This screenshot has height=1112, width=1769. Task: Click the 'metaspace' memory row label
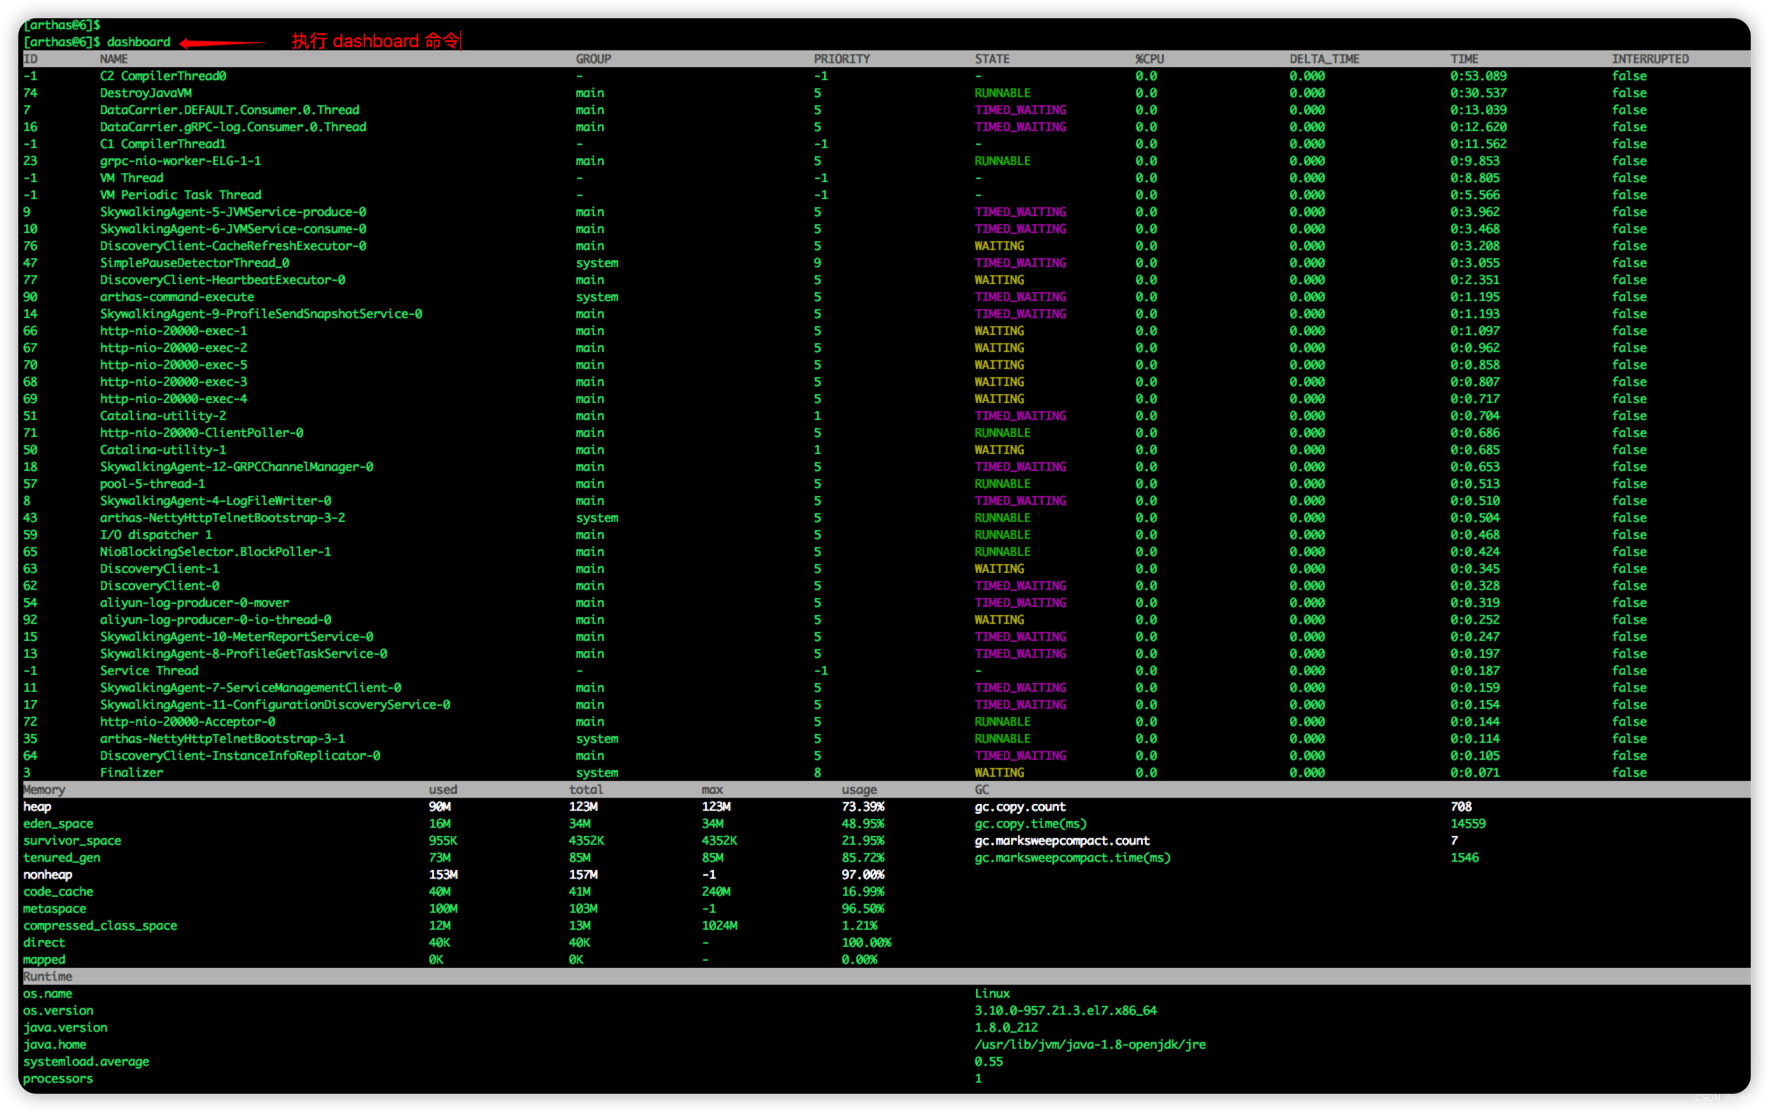[55, 909]
